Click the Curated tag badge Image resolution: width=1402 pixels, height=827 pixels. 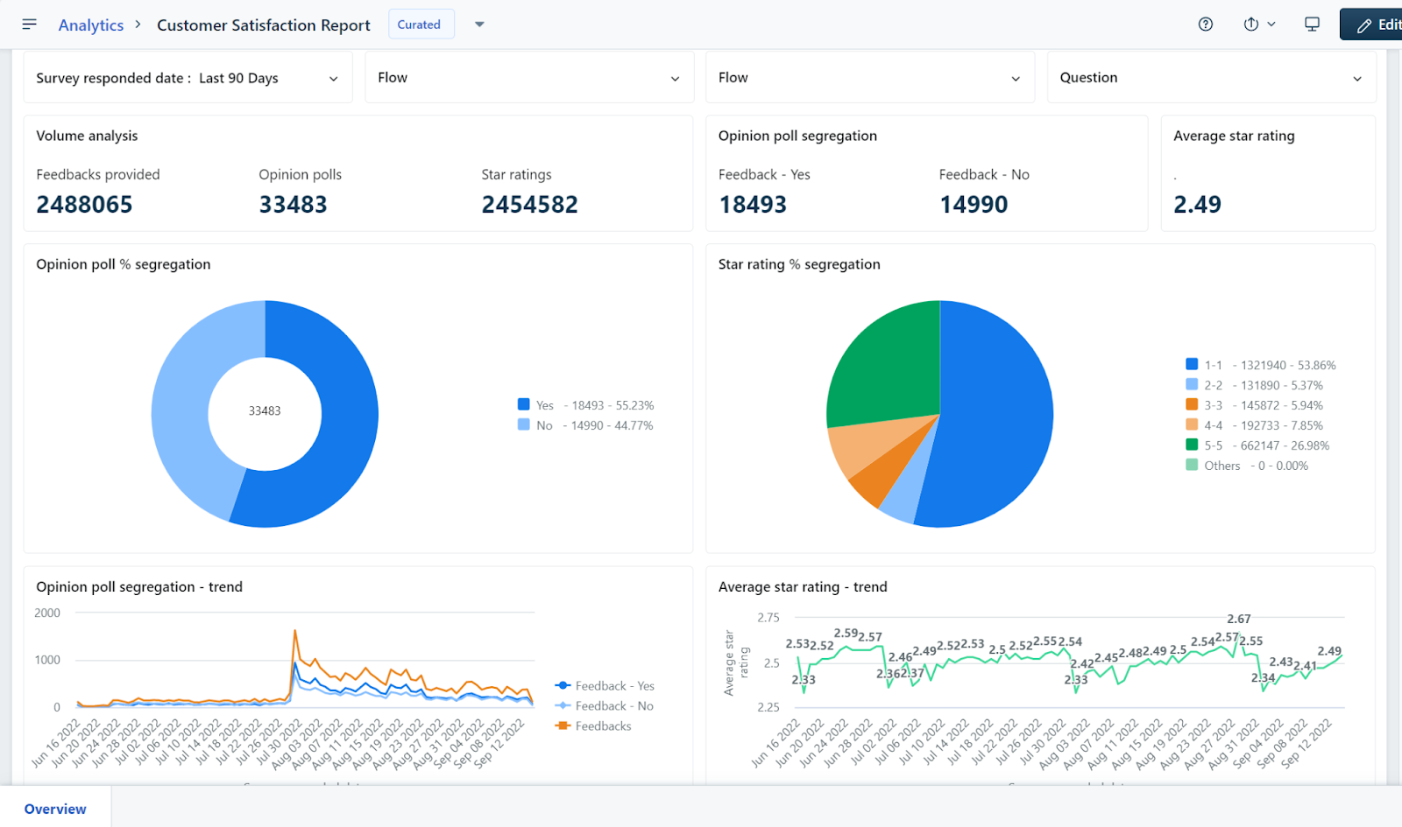coord(421,24)
